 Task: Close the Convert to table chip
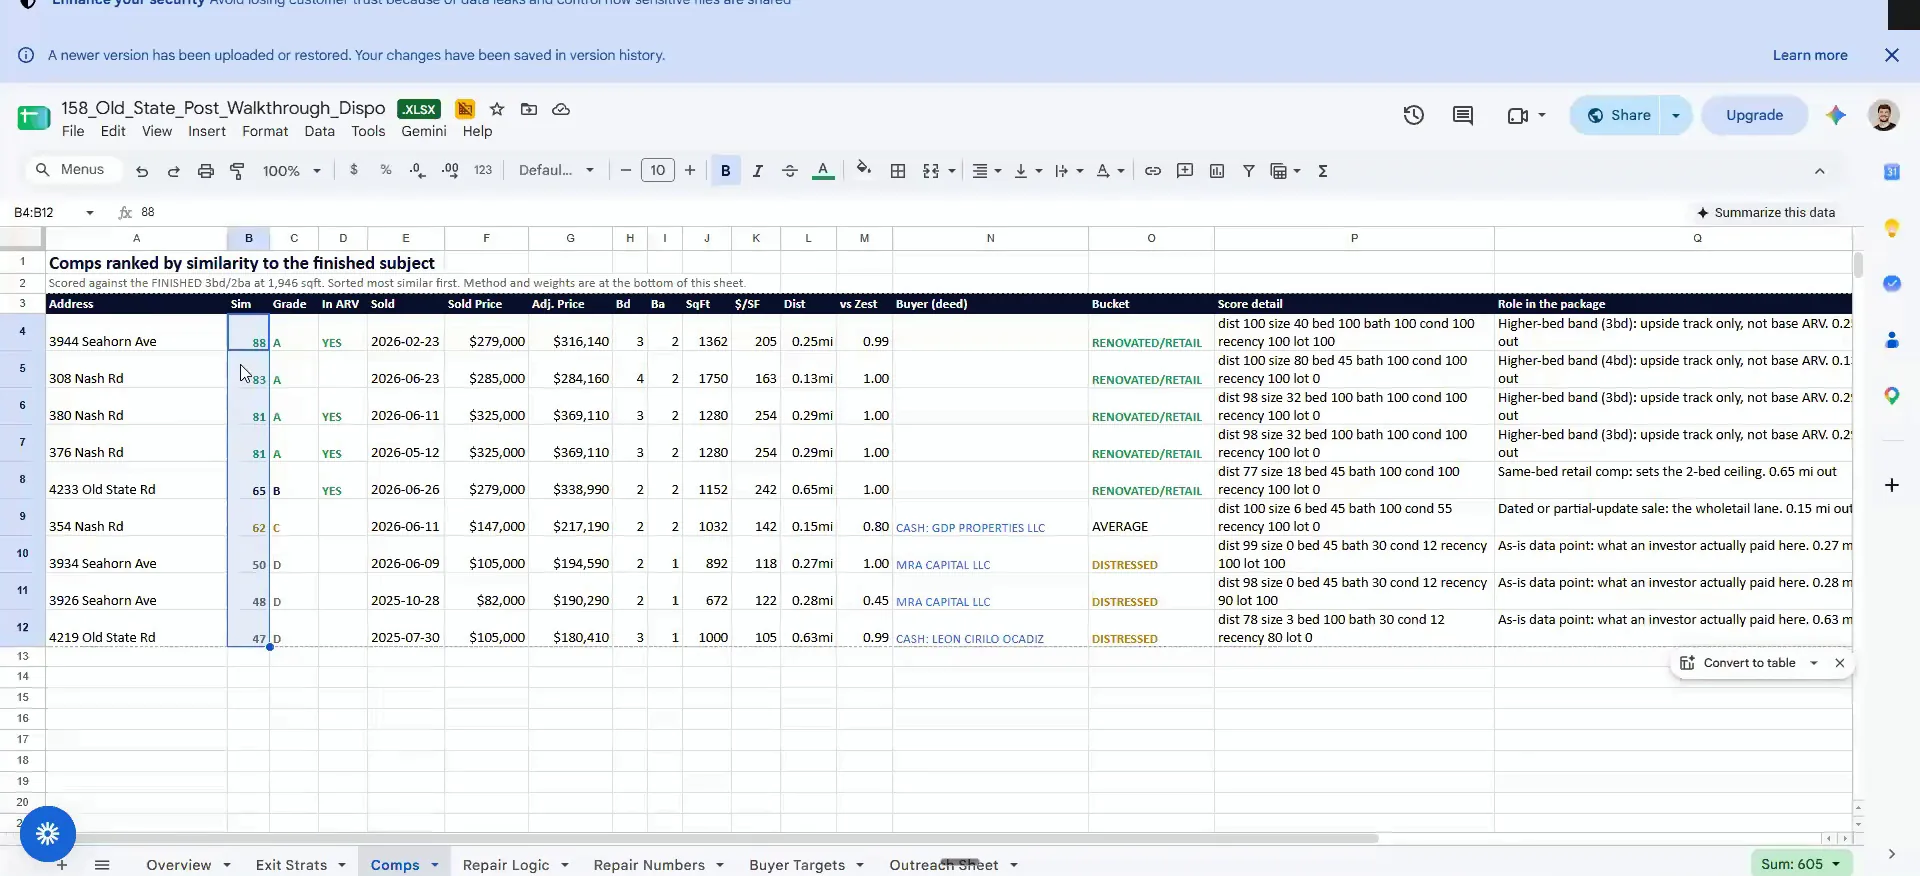coord(1840,663)
